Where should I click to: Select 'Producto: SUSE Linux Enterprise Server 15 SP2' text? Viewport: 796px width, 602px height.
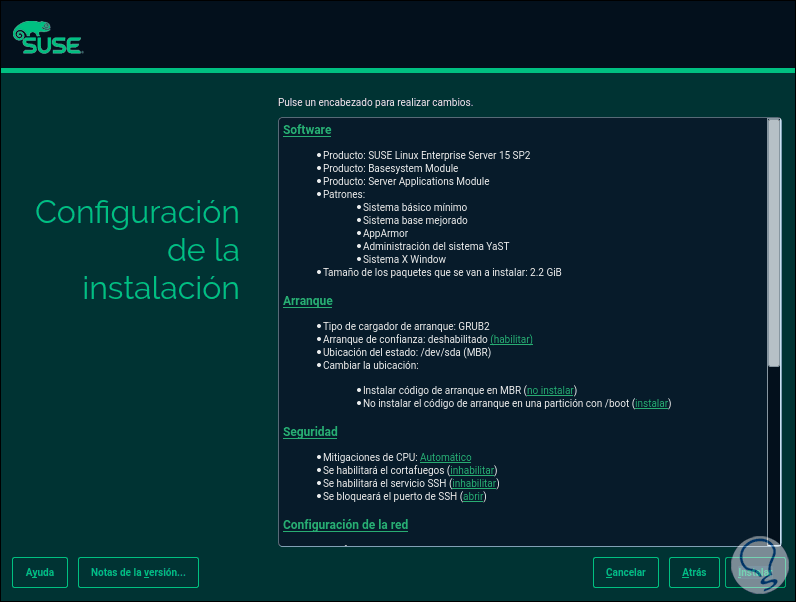pyautogui.click(x=426, y=155)
